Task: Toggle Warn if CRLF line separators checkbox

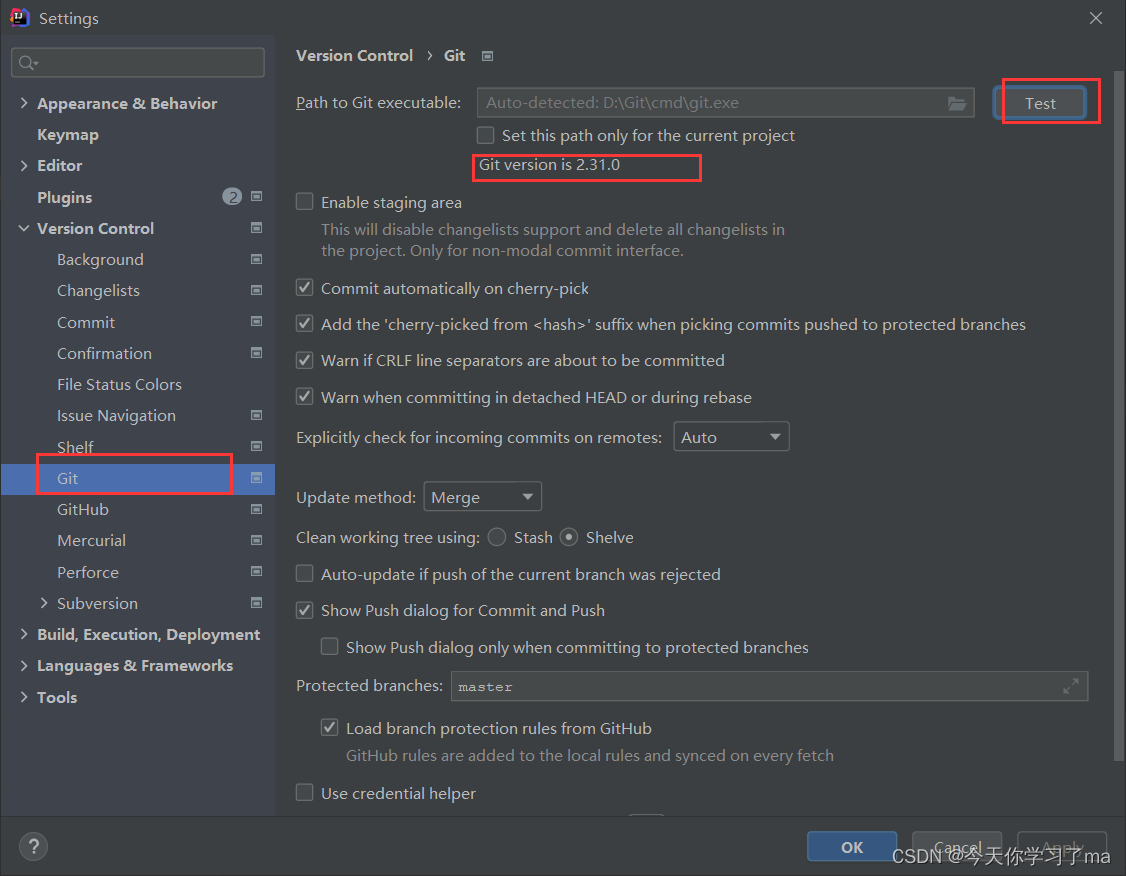Action: pos(304,360)
